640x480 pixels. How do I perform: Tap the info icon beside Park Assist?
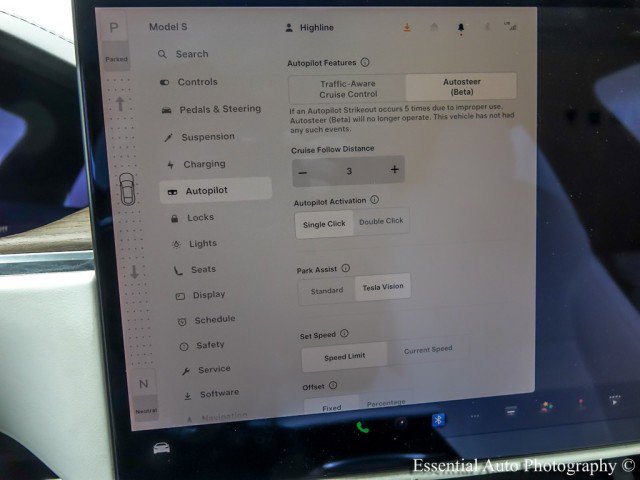pyautogui.click(x=346, y=268)
